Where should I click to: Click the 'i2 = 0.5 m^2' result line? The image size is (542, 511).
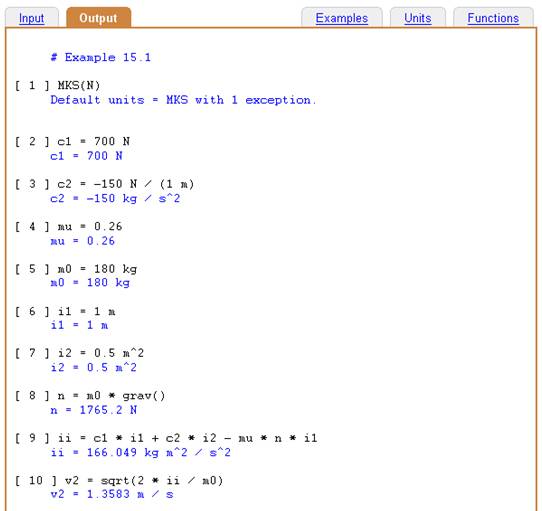93,367
